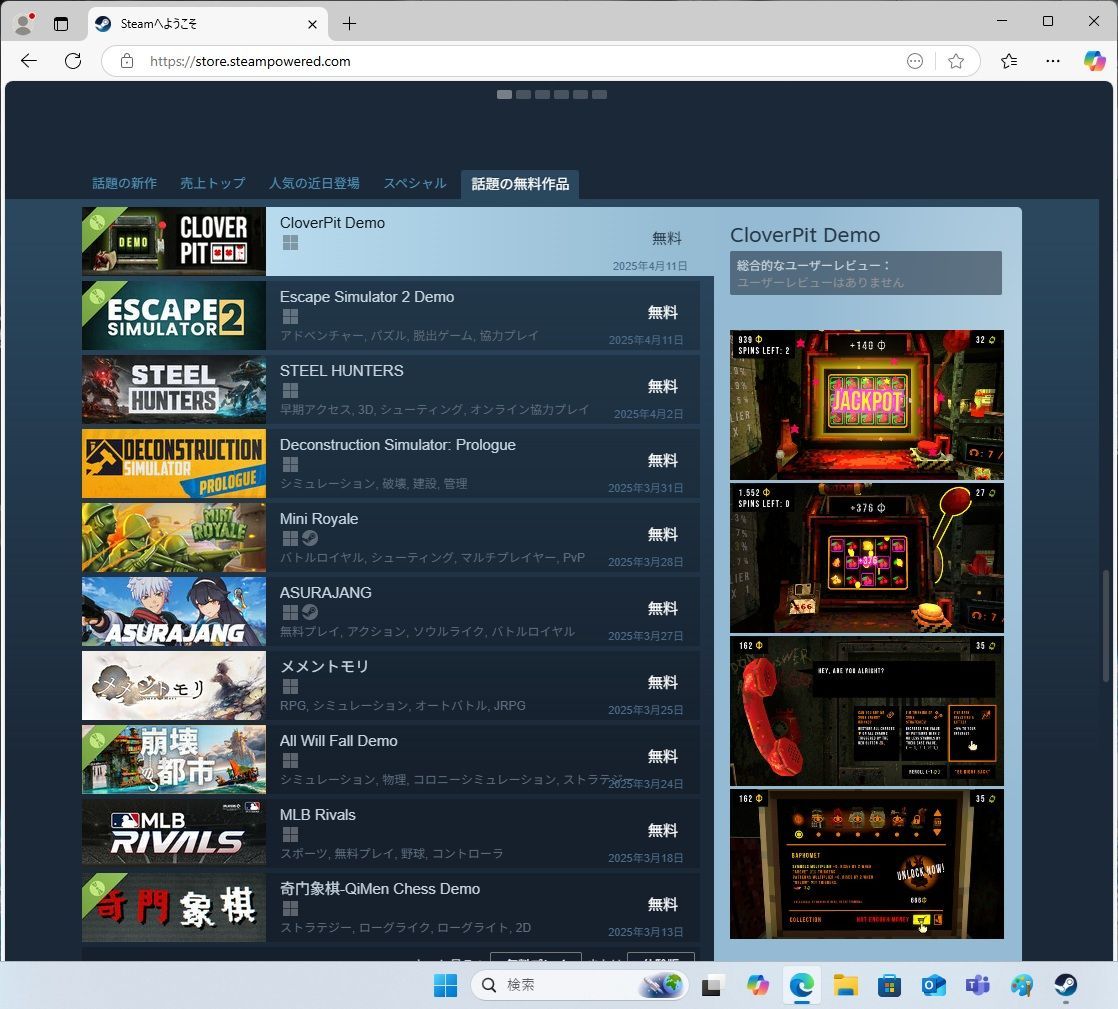Viewport: 1118px width, 1009px height.
Task: Open File Explorer from taskbar
Action: [845, 985]
